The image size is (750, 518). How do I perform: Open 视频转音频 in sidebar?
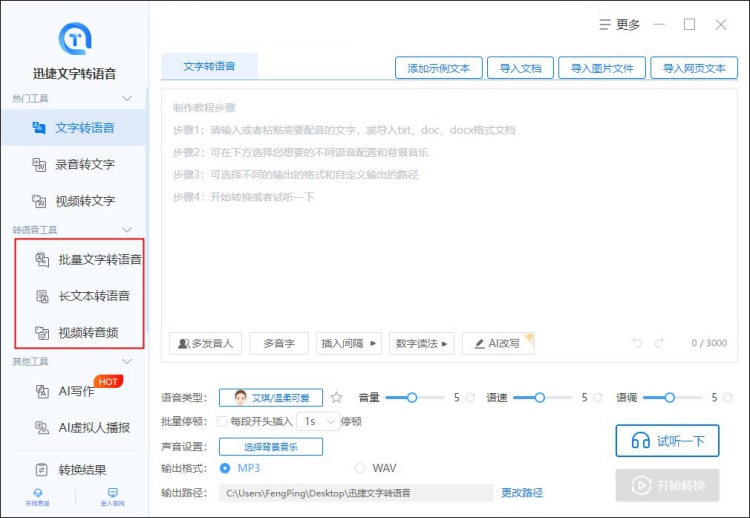coord(79,332)
